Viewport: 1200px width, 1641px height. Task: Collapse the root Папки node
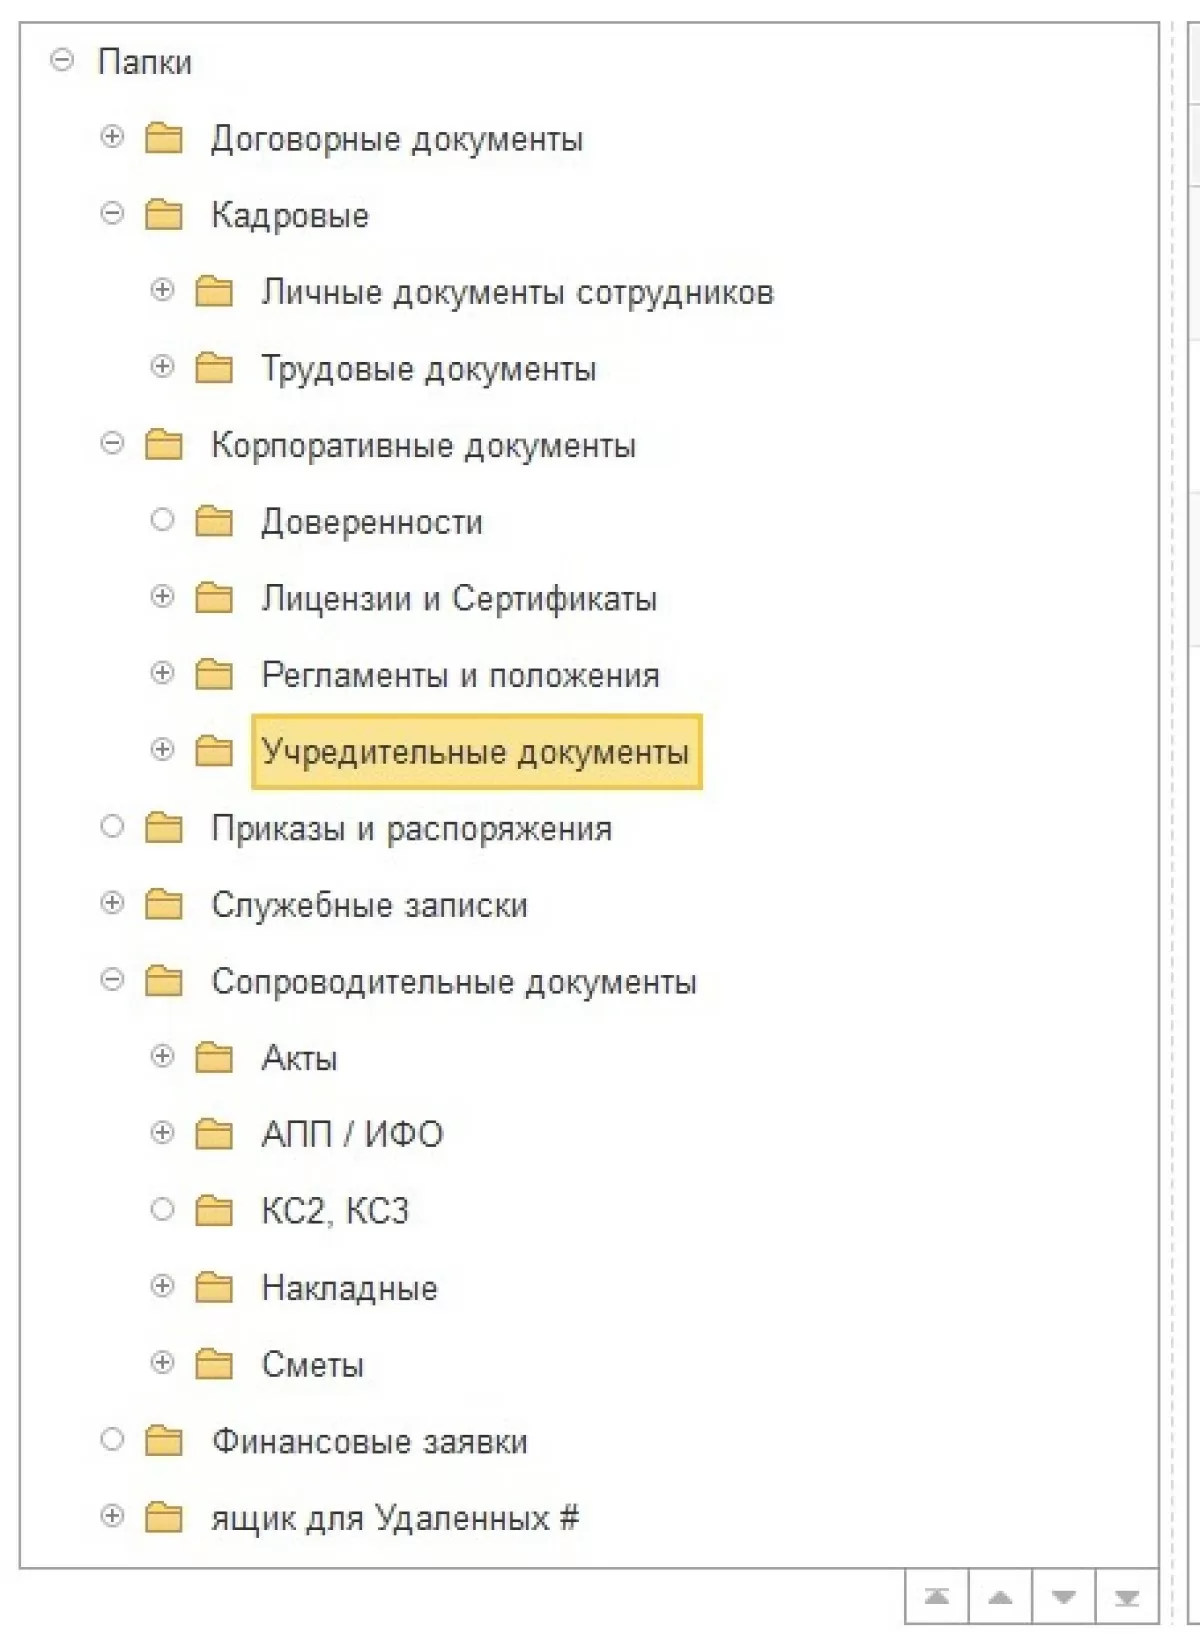click(x=62, y=61)
